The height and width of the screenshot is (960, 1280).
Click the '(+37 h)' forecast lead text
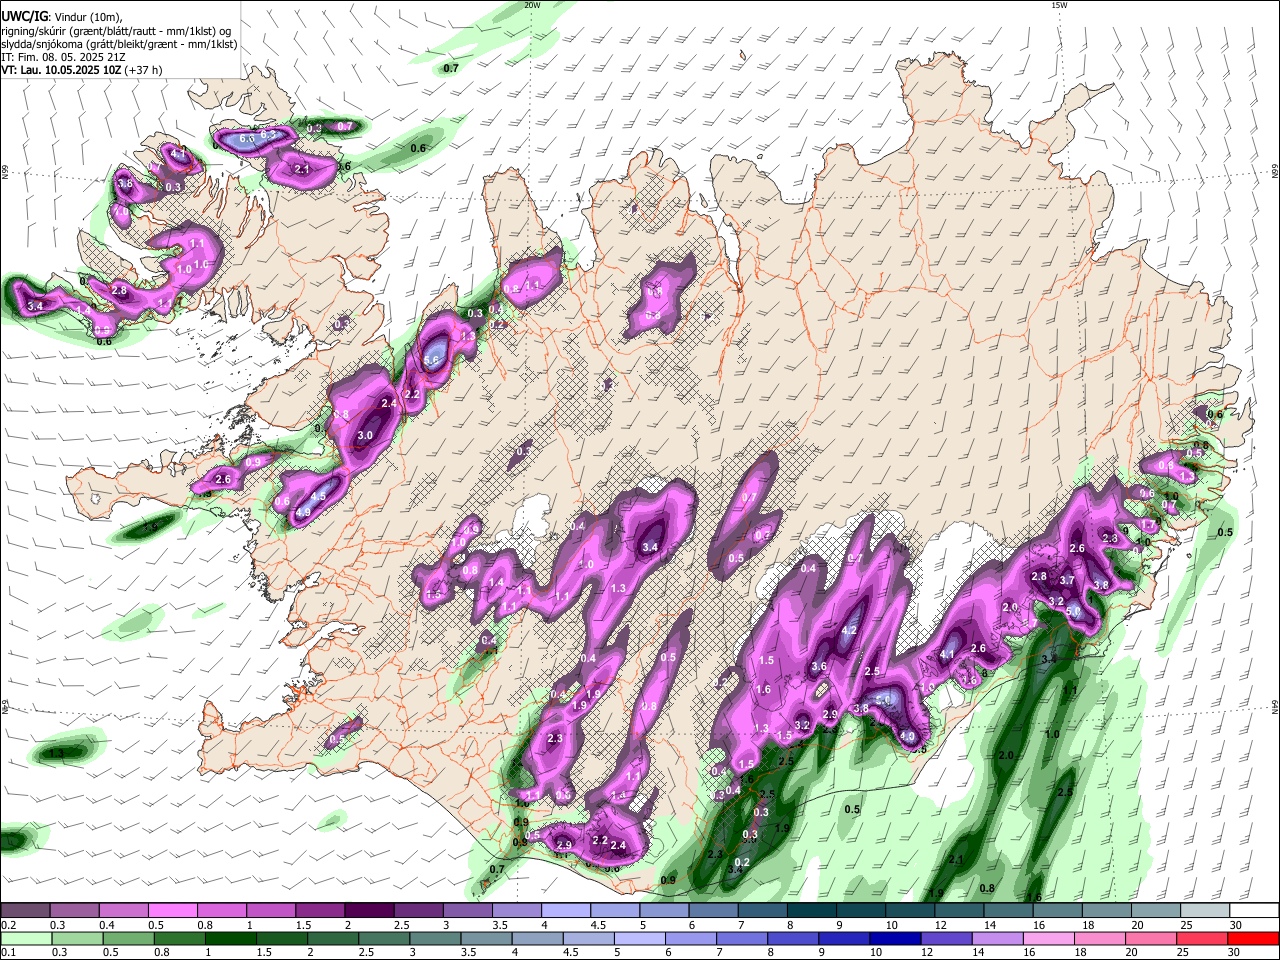tap(143, 70)
